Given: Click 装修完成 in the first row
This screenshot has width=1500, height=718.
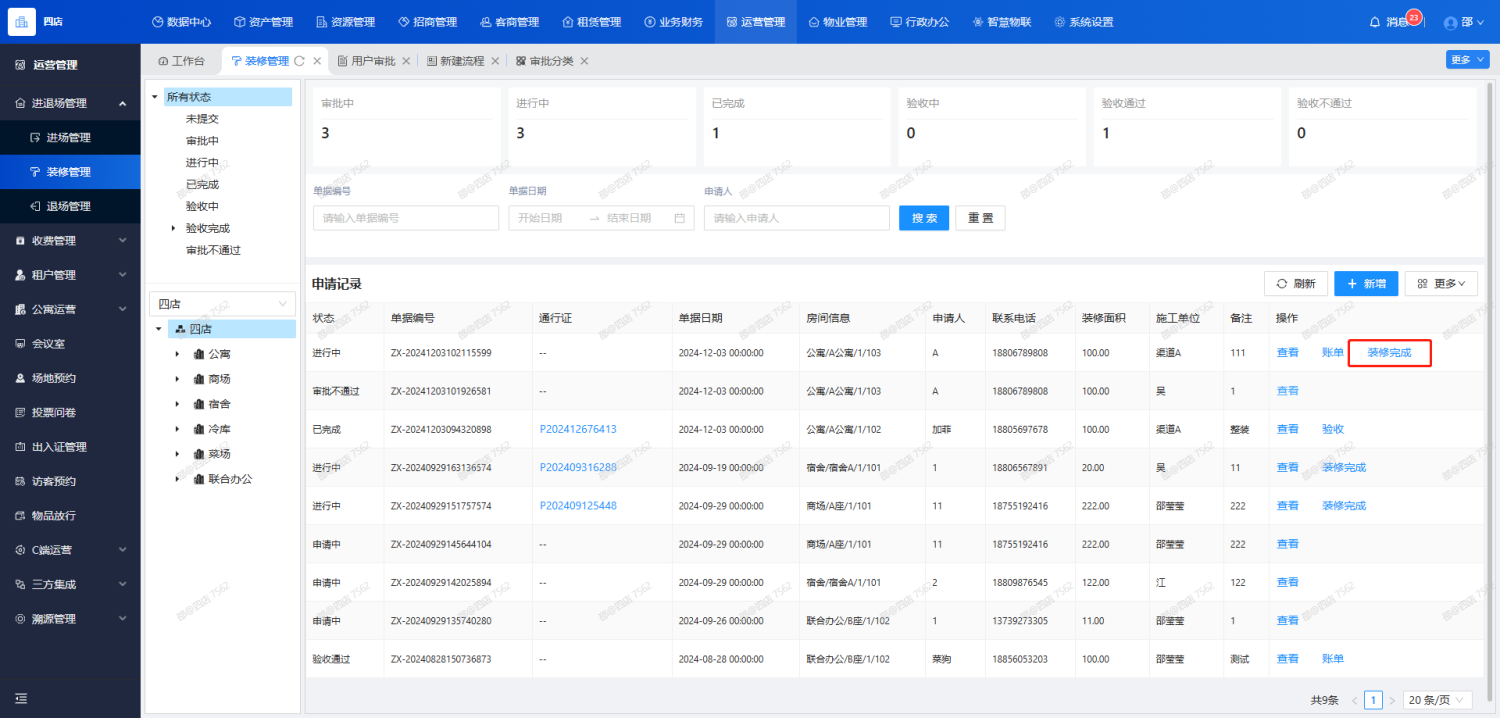Looking at the screenshot, I should 1390,353.
